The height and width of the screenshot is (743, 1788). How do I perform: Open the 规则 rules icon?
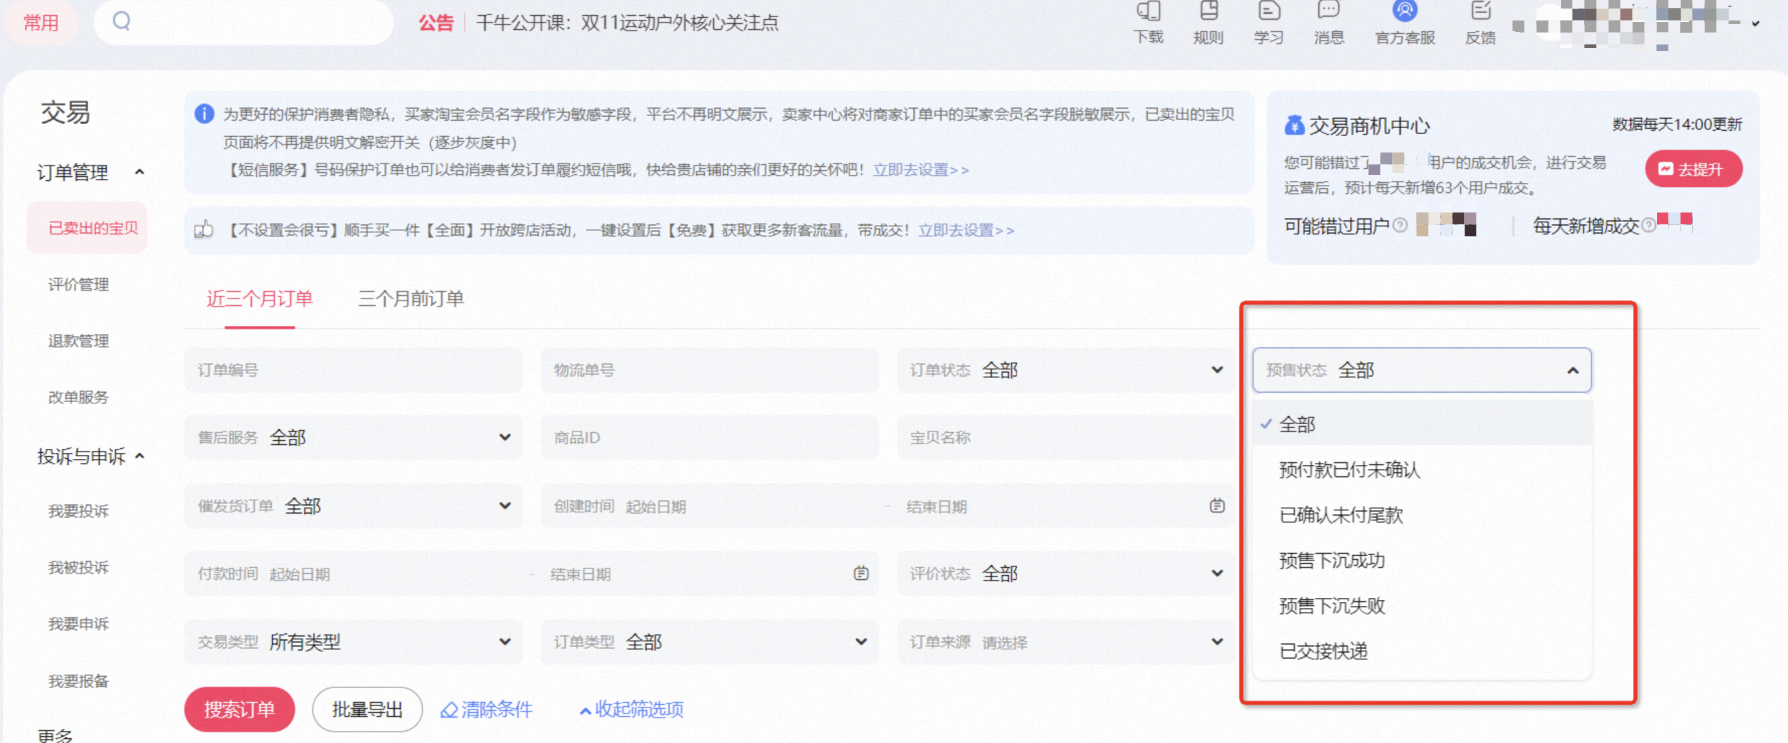(1208, 22)
